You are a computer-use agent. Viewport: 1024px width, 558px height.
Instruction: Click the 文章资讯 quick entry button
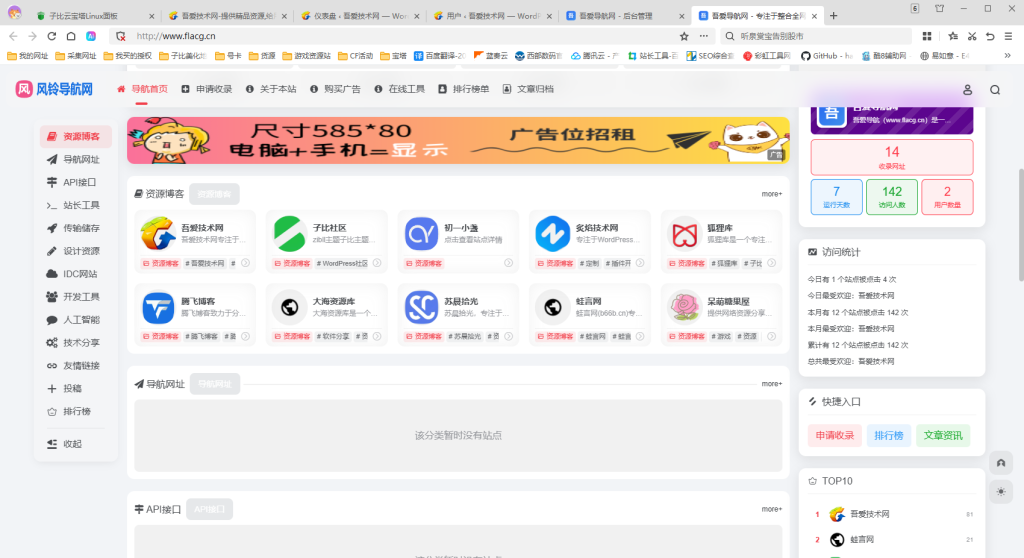[943, 435]
